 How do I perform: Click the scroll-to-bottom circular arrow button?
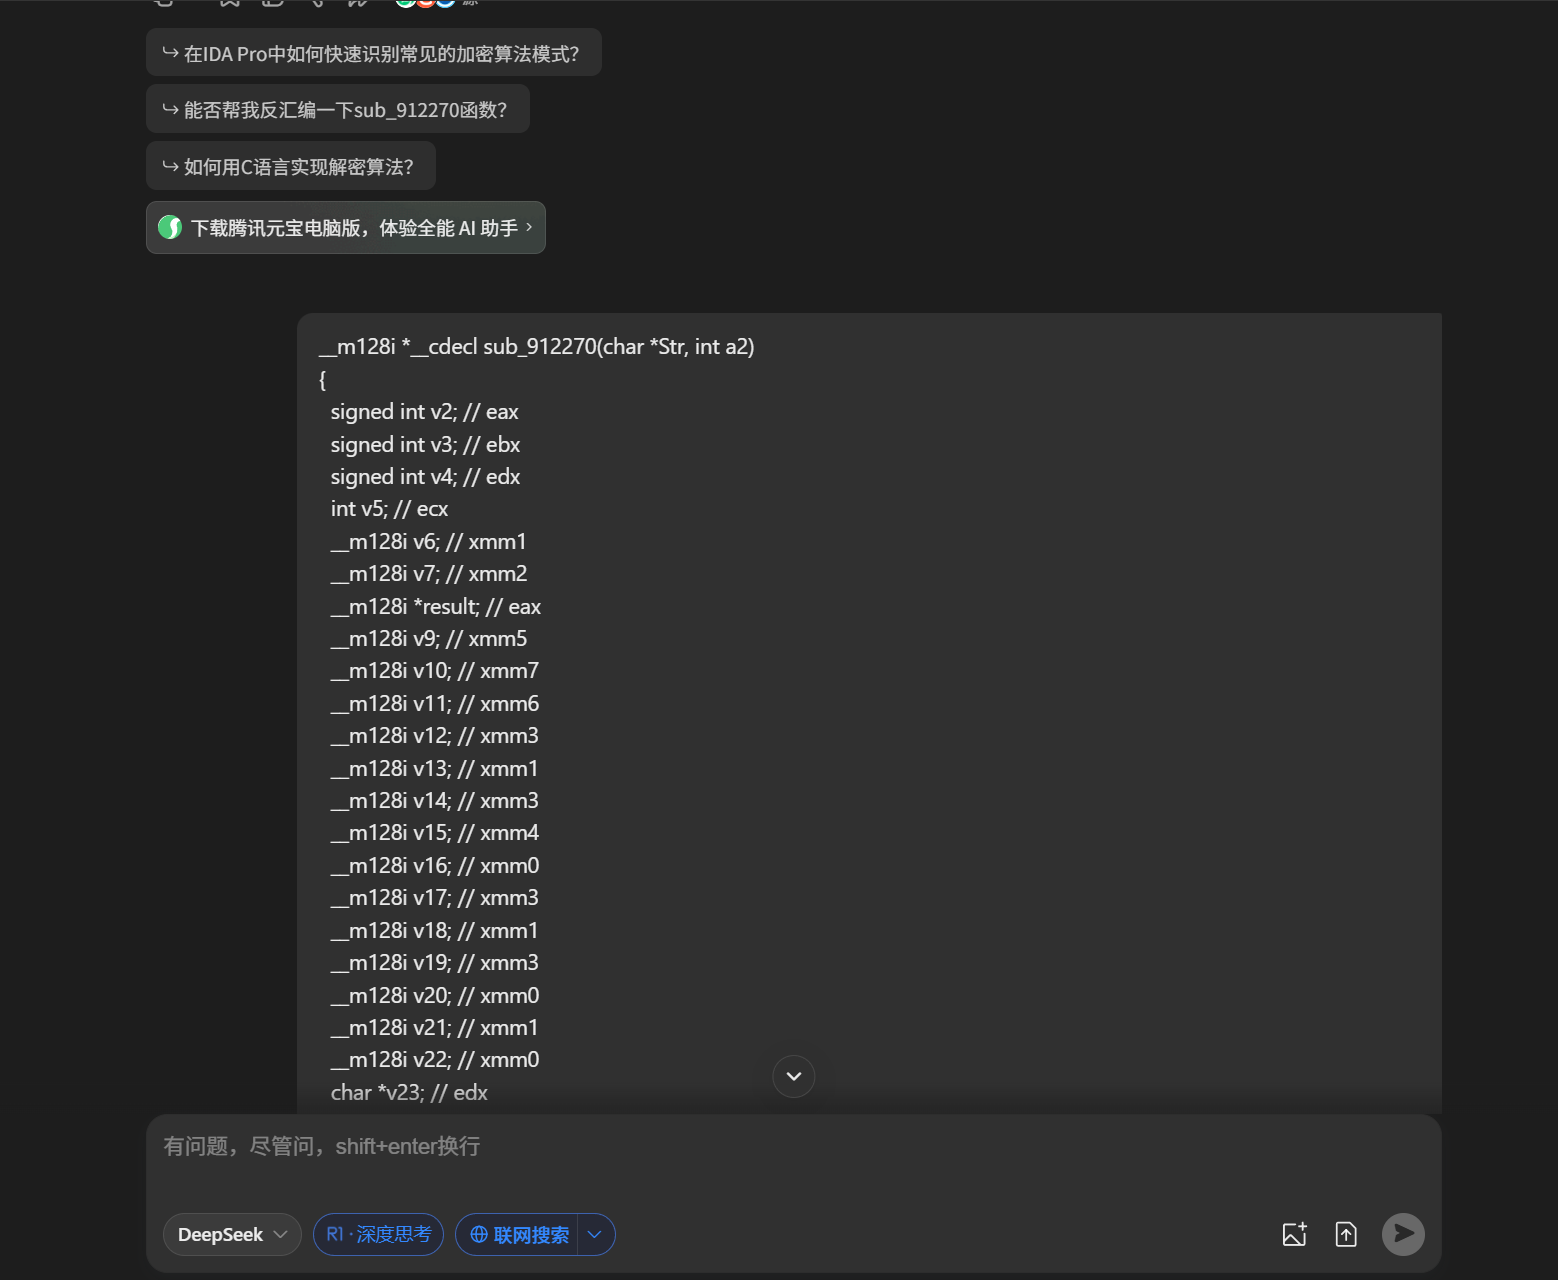794,1076
